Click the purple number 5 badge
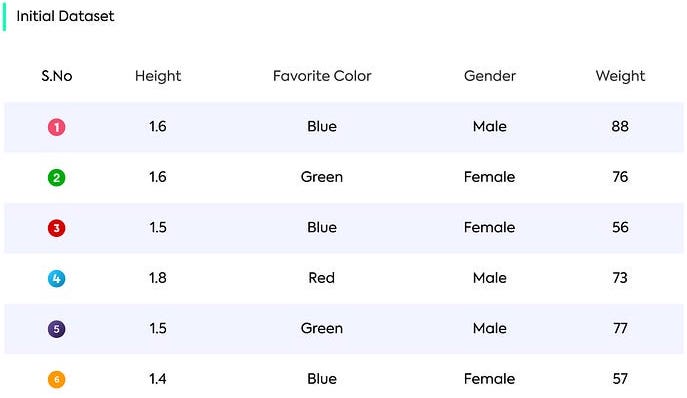Viewport: 687px width, 398px height. coord(57,329)
